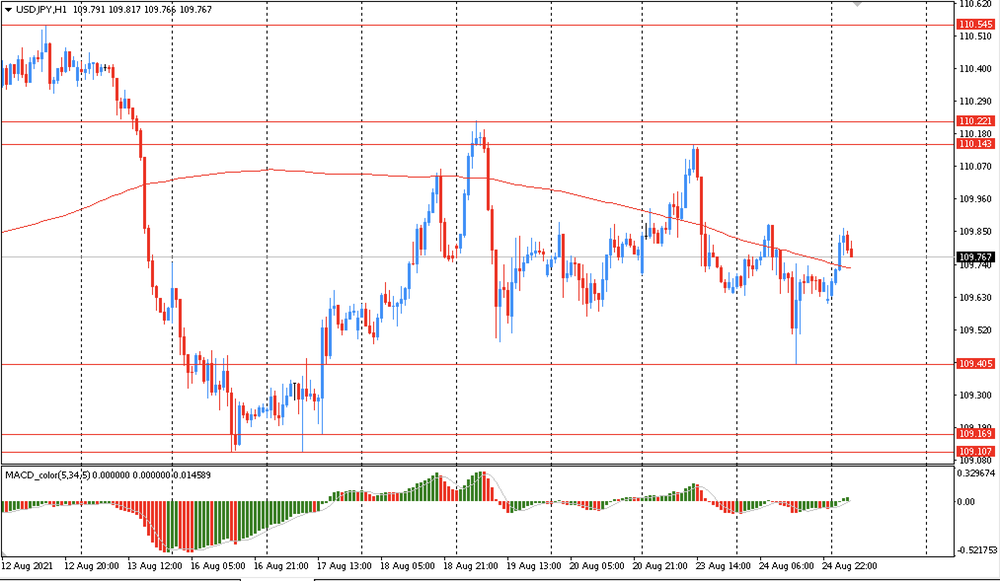The width and height of the screenshot is (1000, 581).
Task: Click the 19 Aug 13:00 time label
Action: 534,566
